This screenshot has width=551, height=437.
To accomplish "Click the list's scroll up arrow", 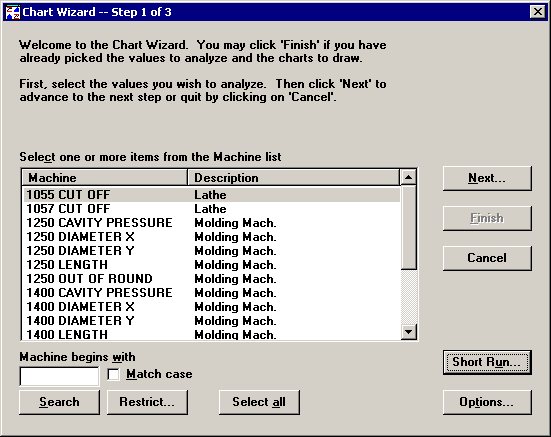I will point(408,177).
